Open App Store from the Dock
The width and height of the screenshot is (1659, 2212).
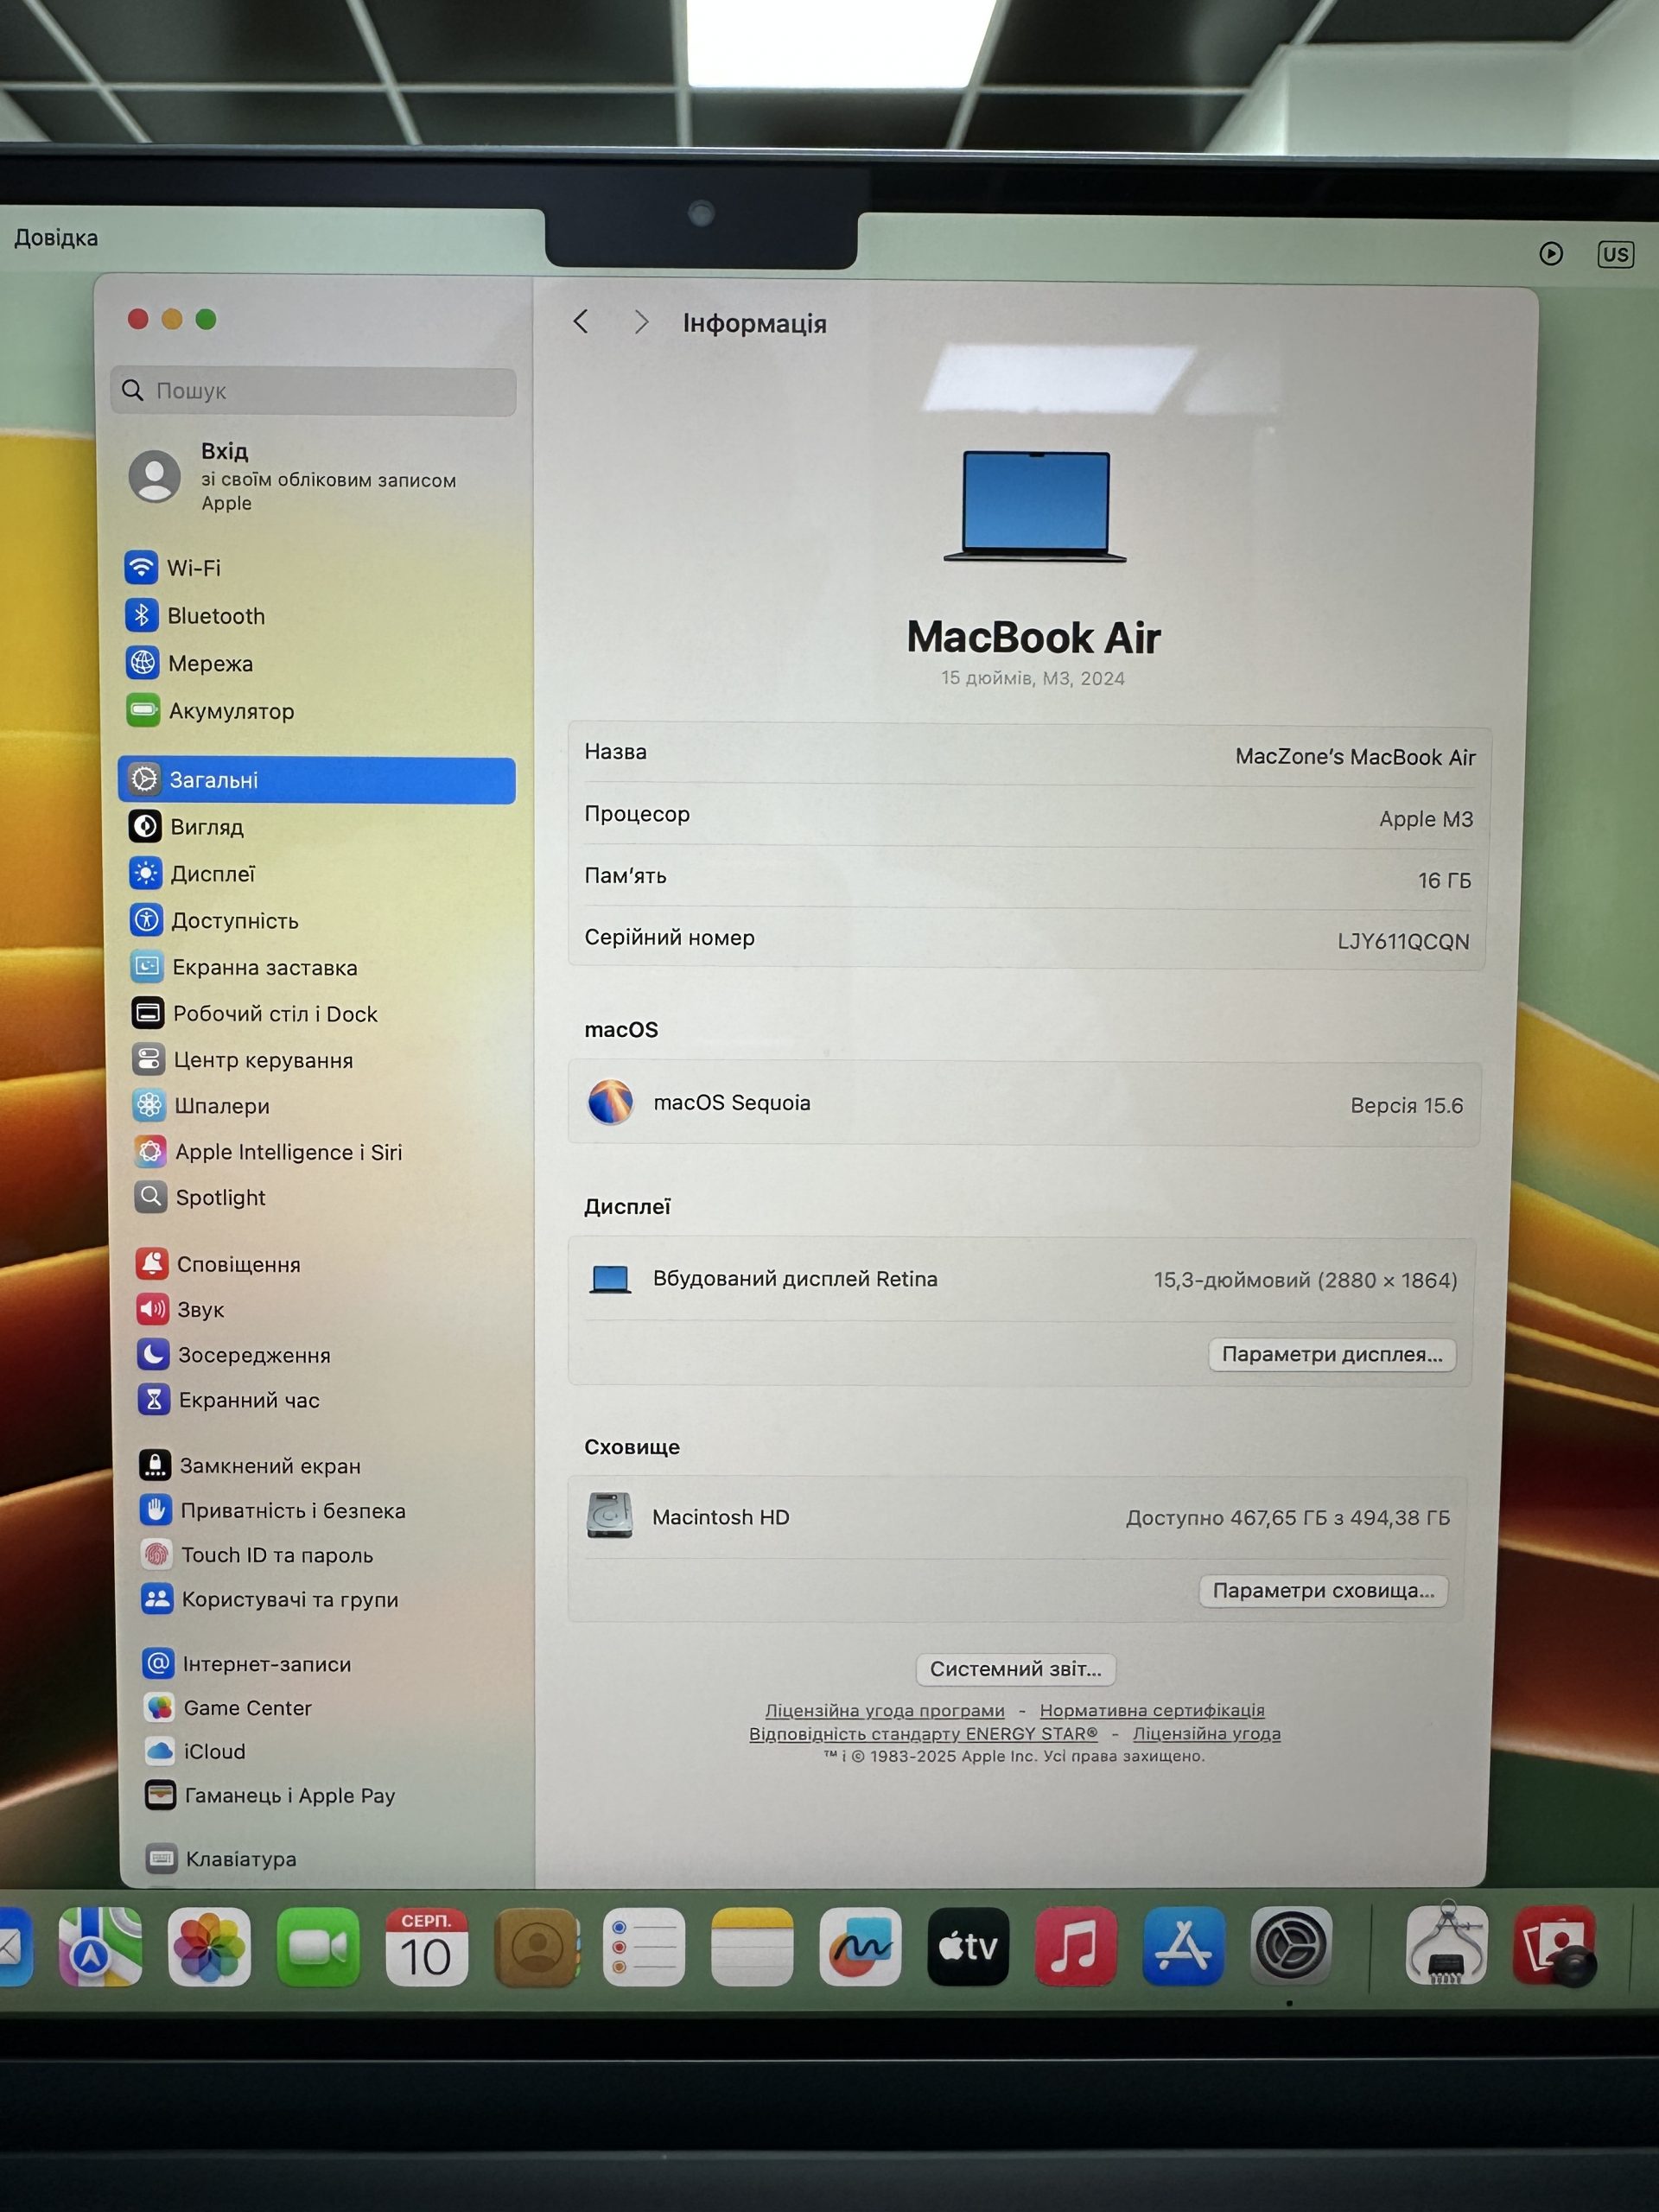1184,1946
